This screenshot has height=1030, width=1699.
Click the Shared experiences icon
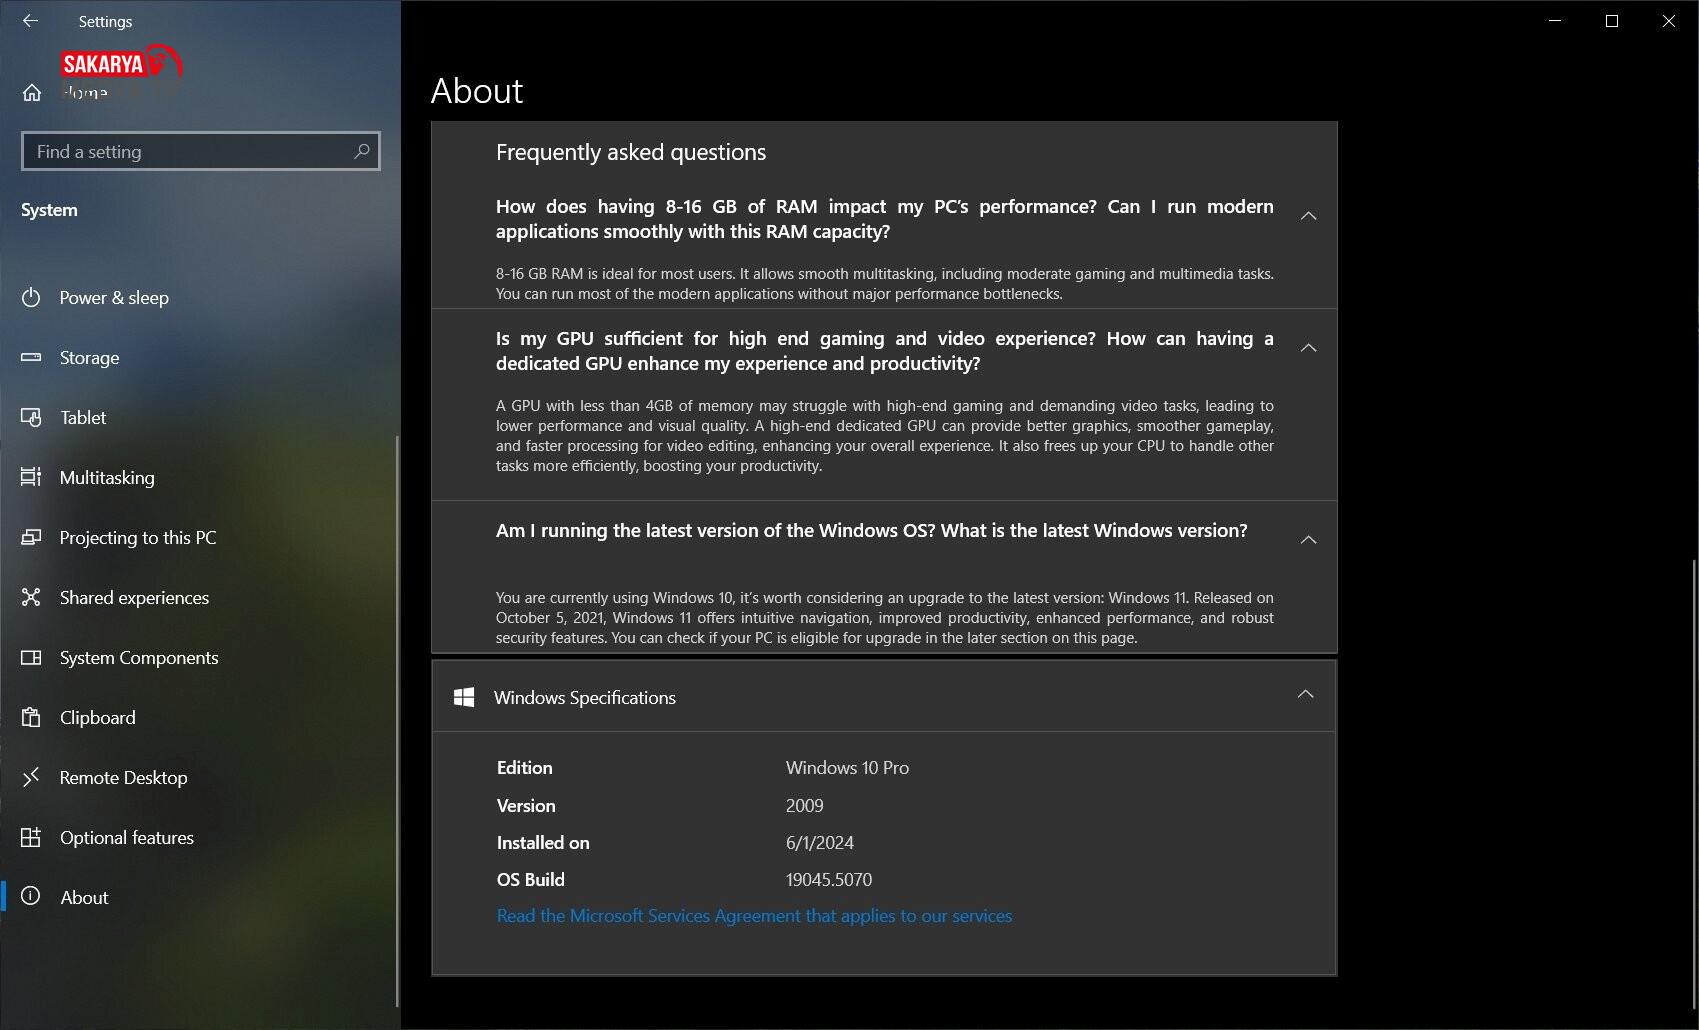31,598
